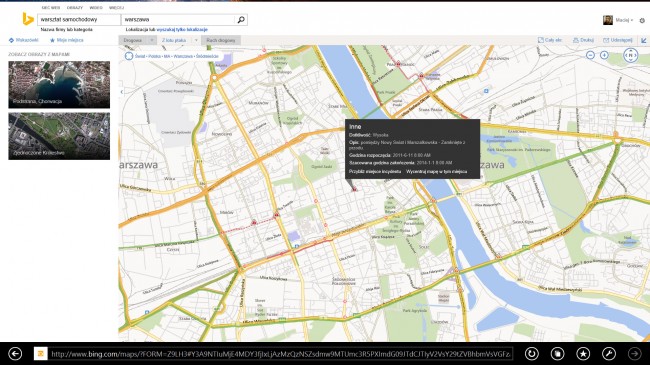Viewport: 650px width, 365px height.
Task: Open the settings gear icon
Action: 642,20
